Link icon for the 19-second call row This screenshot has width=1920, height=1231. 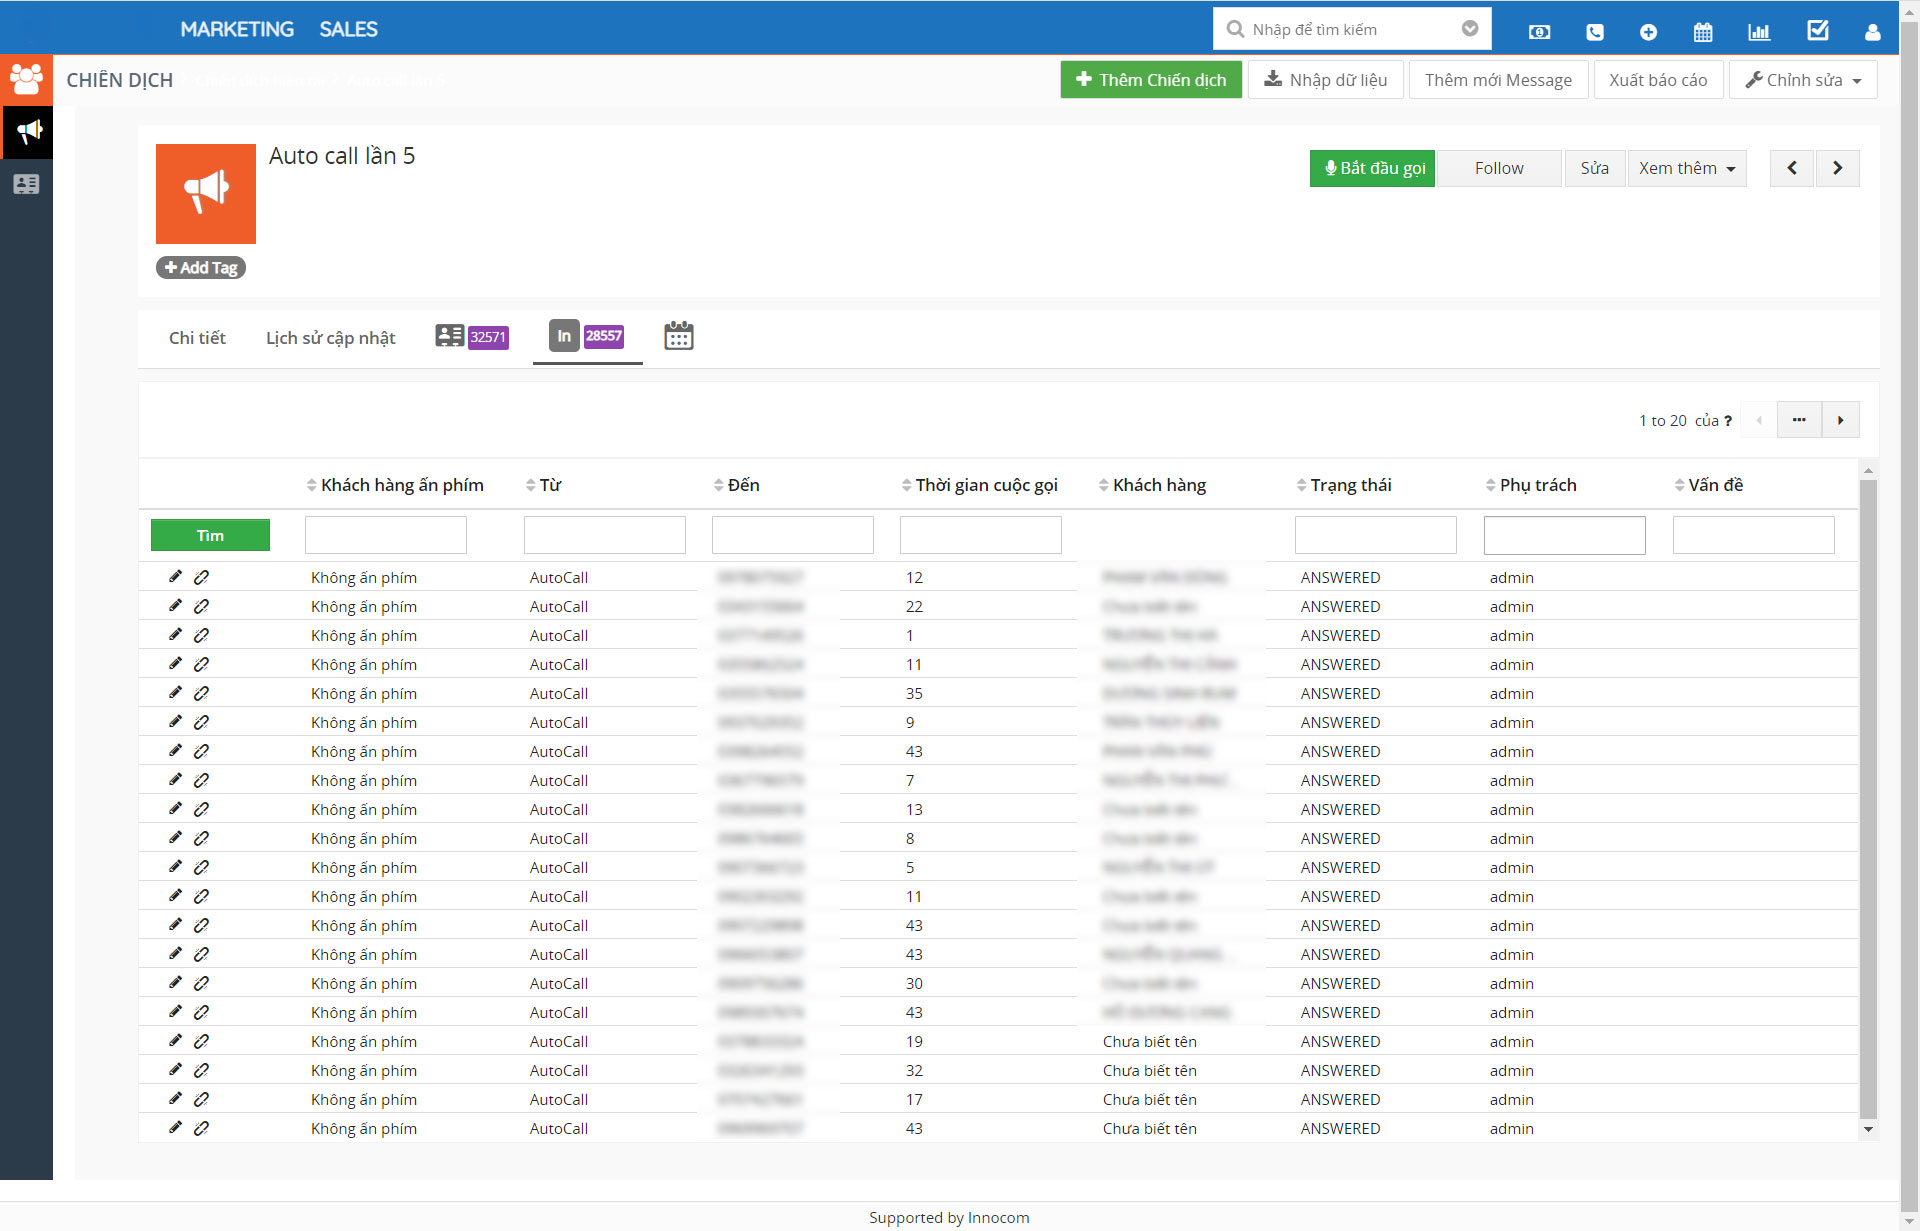[x=201, y=1041]
